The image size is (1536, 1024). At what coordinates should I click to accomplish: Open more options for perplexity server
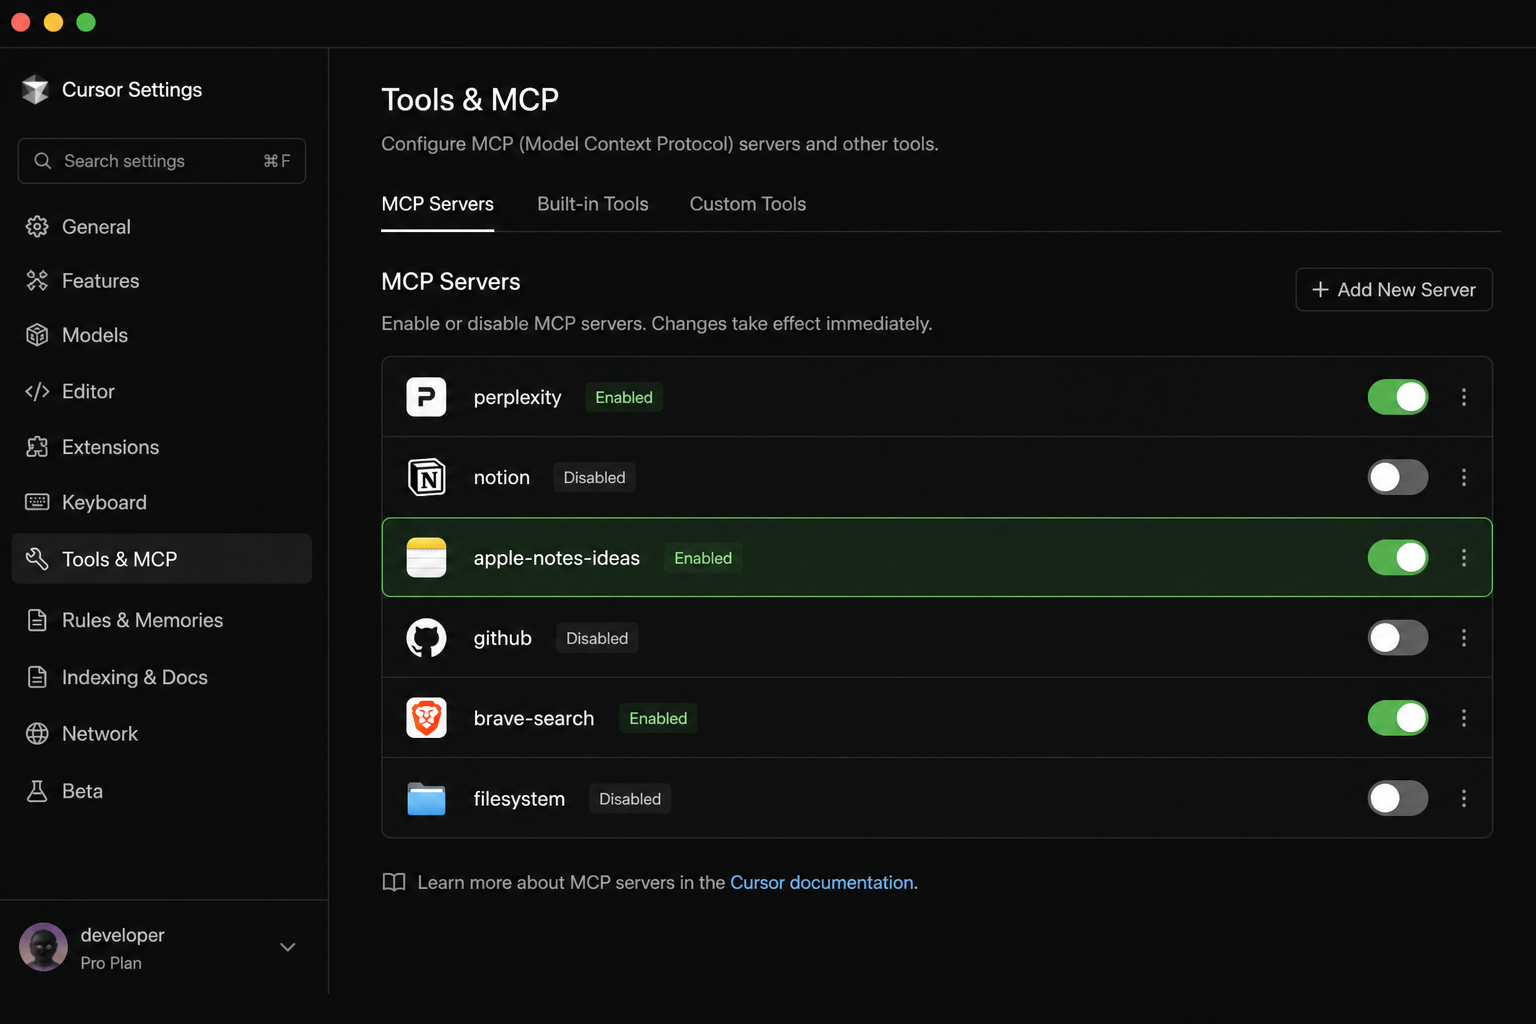click(x=1464, y=397)
